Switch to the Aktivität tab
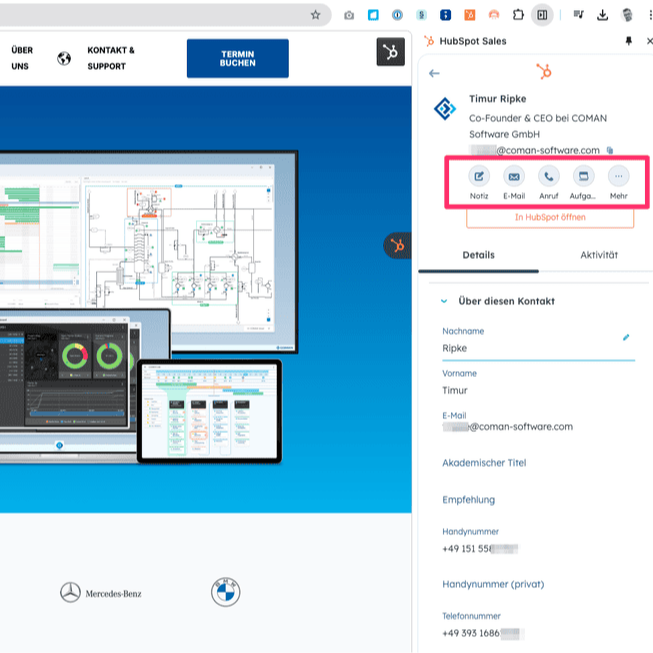Viewport: 653px width, 653px height. (599, 255)
